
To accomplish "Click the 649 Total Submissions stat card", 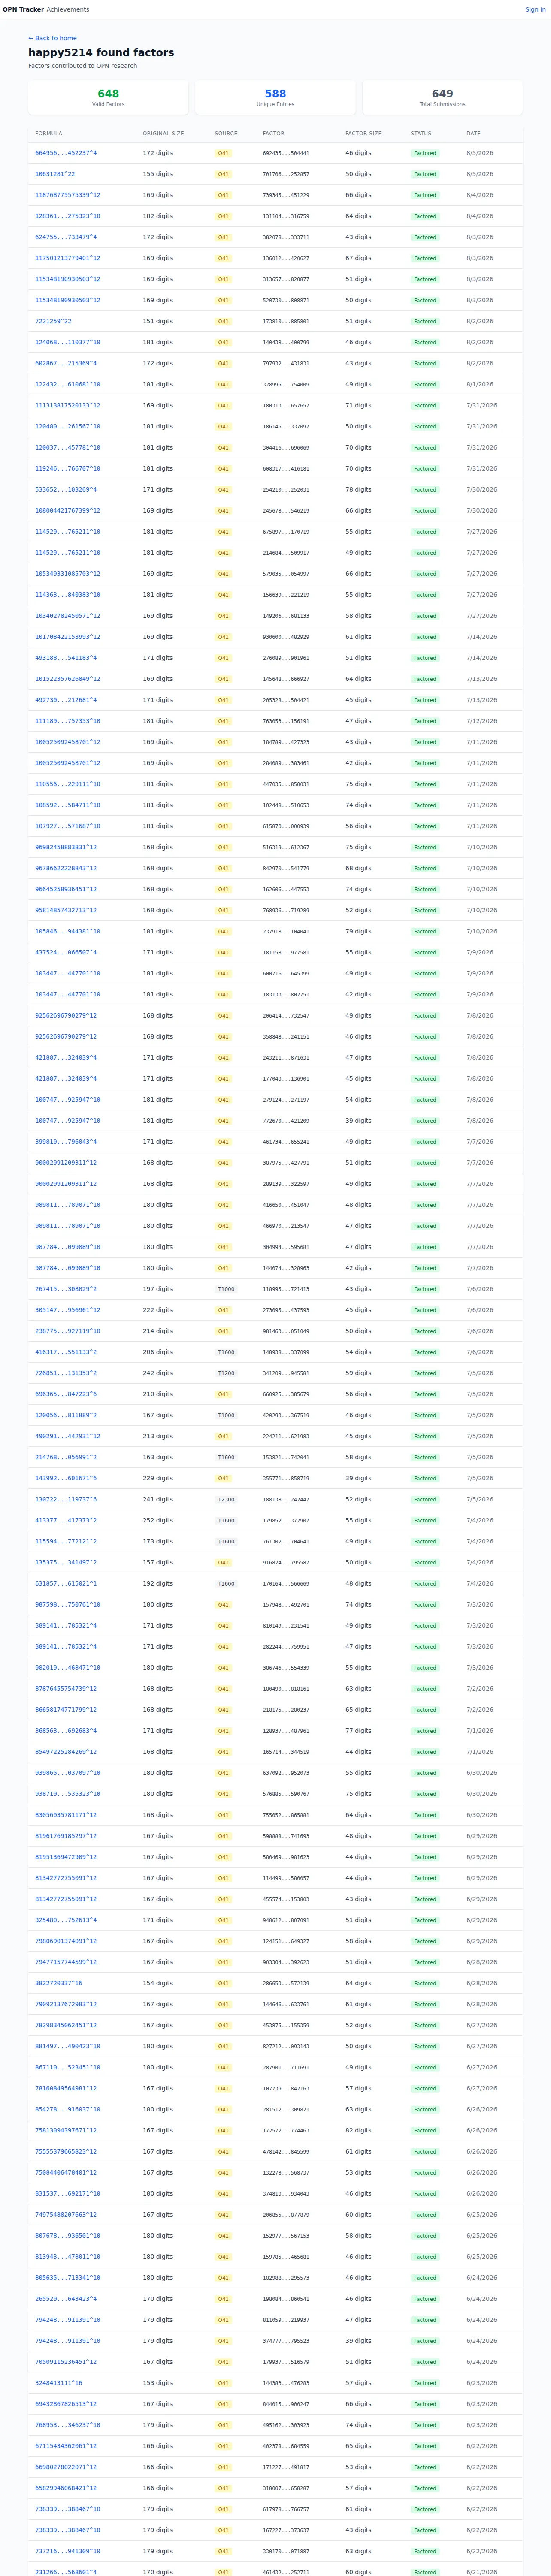I will (x=442, y=97).
